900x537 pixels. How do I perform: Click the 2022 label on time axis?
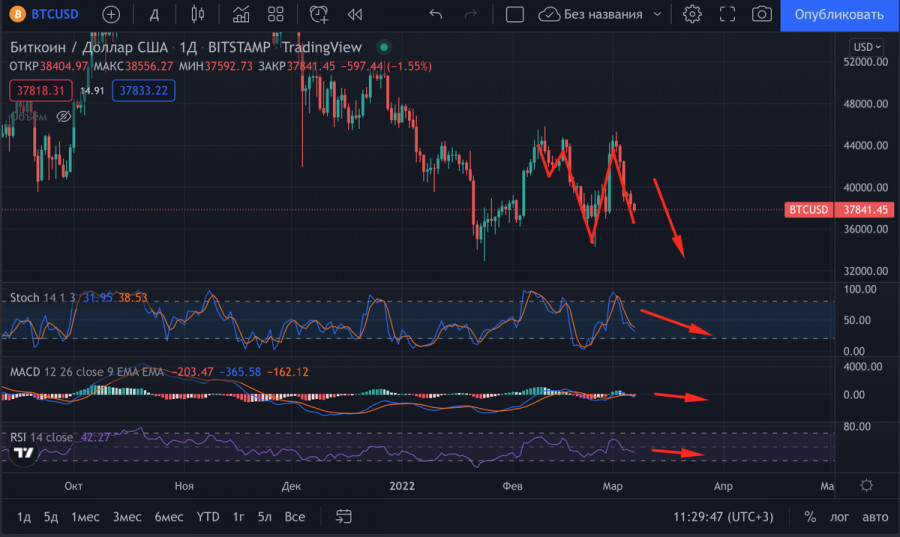(402, 486)
